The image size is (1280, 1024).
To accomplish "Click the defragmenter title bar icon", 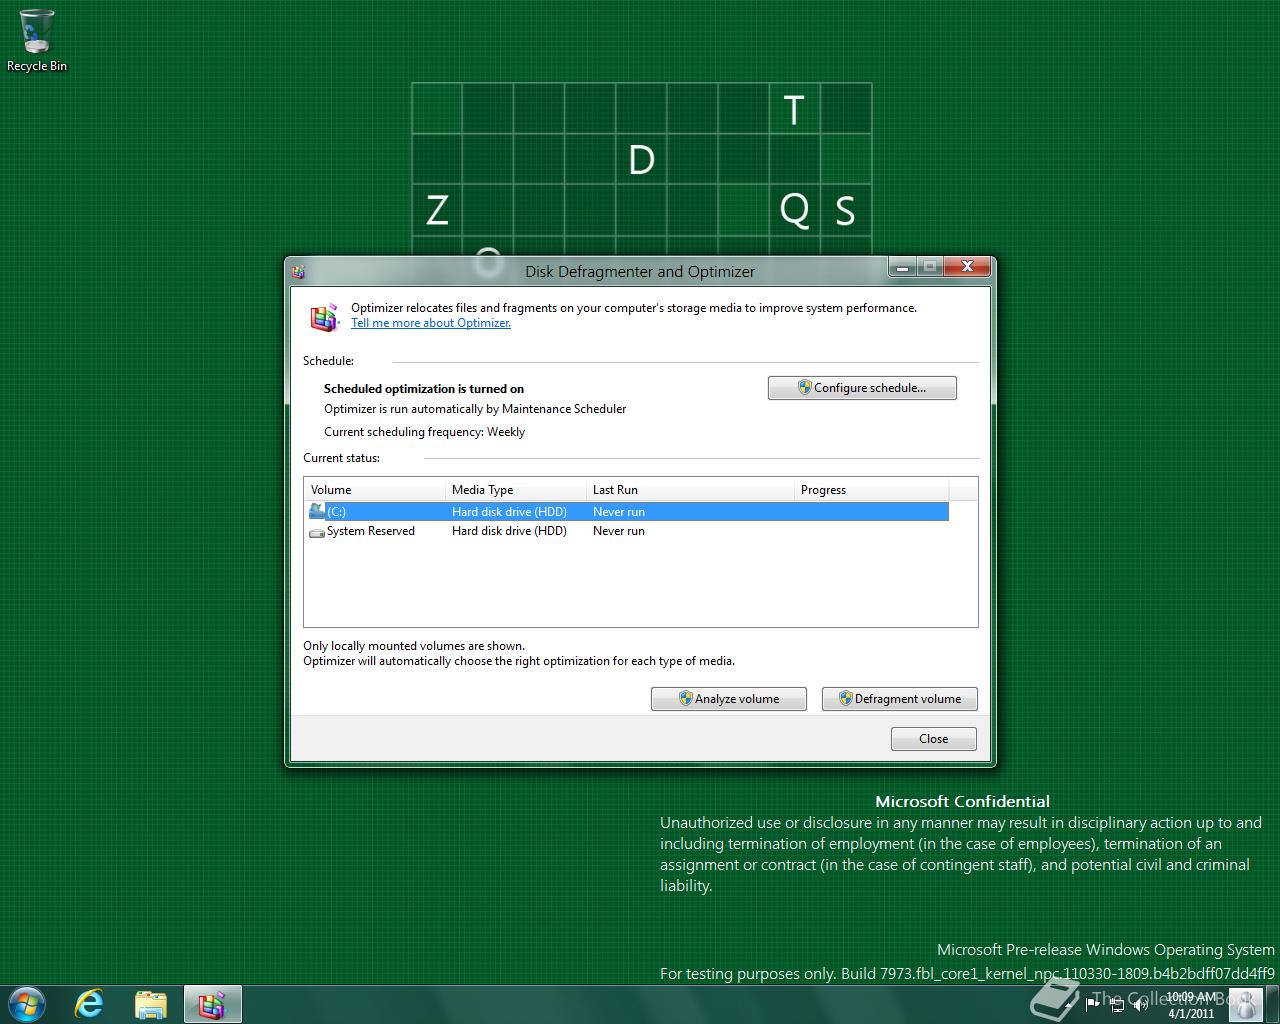I will 298,271.
